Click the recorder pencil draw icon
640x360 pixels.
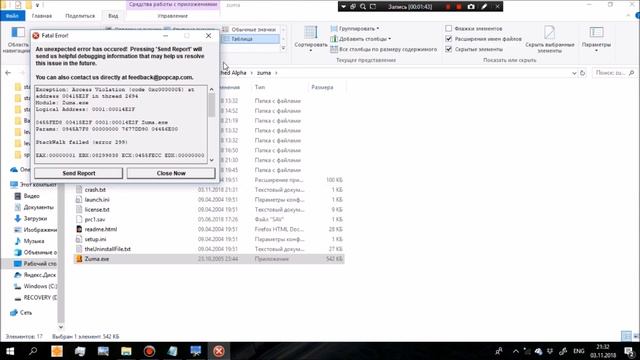coord(484,7)
